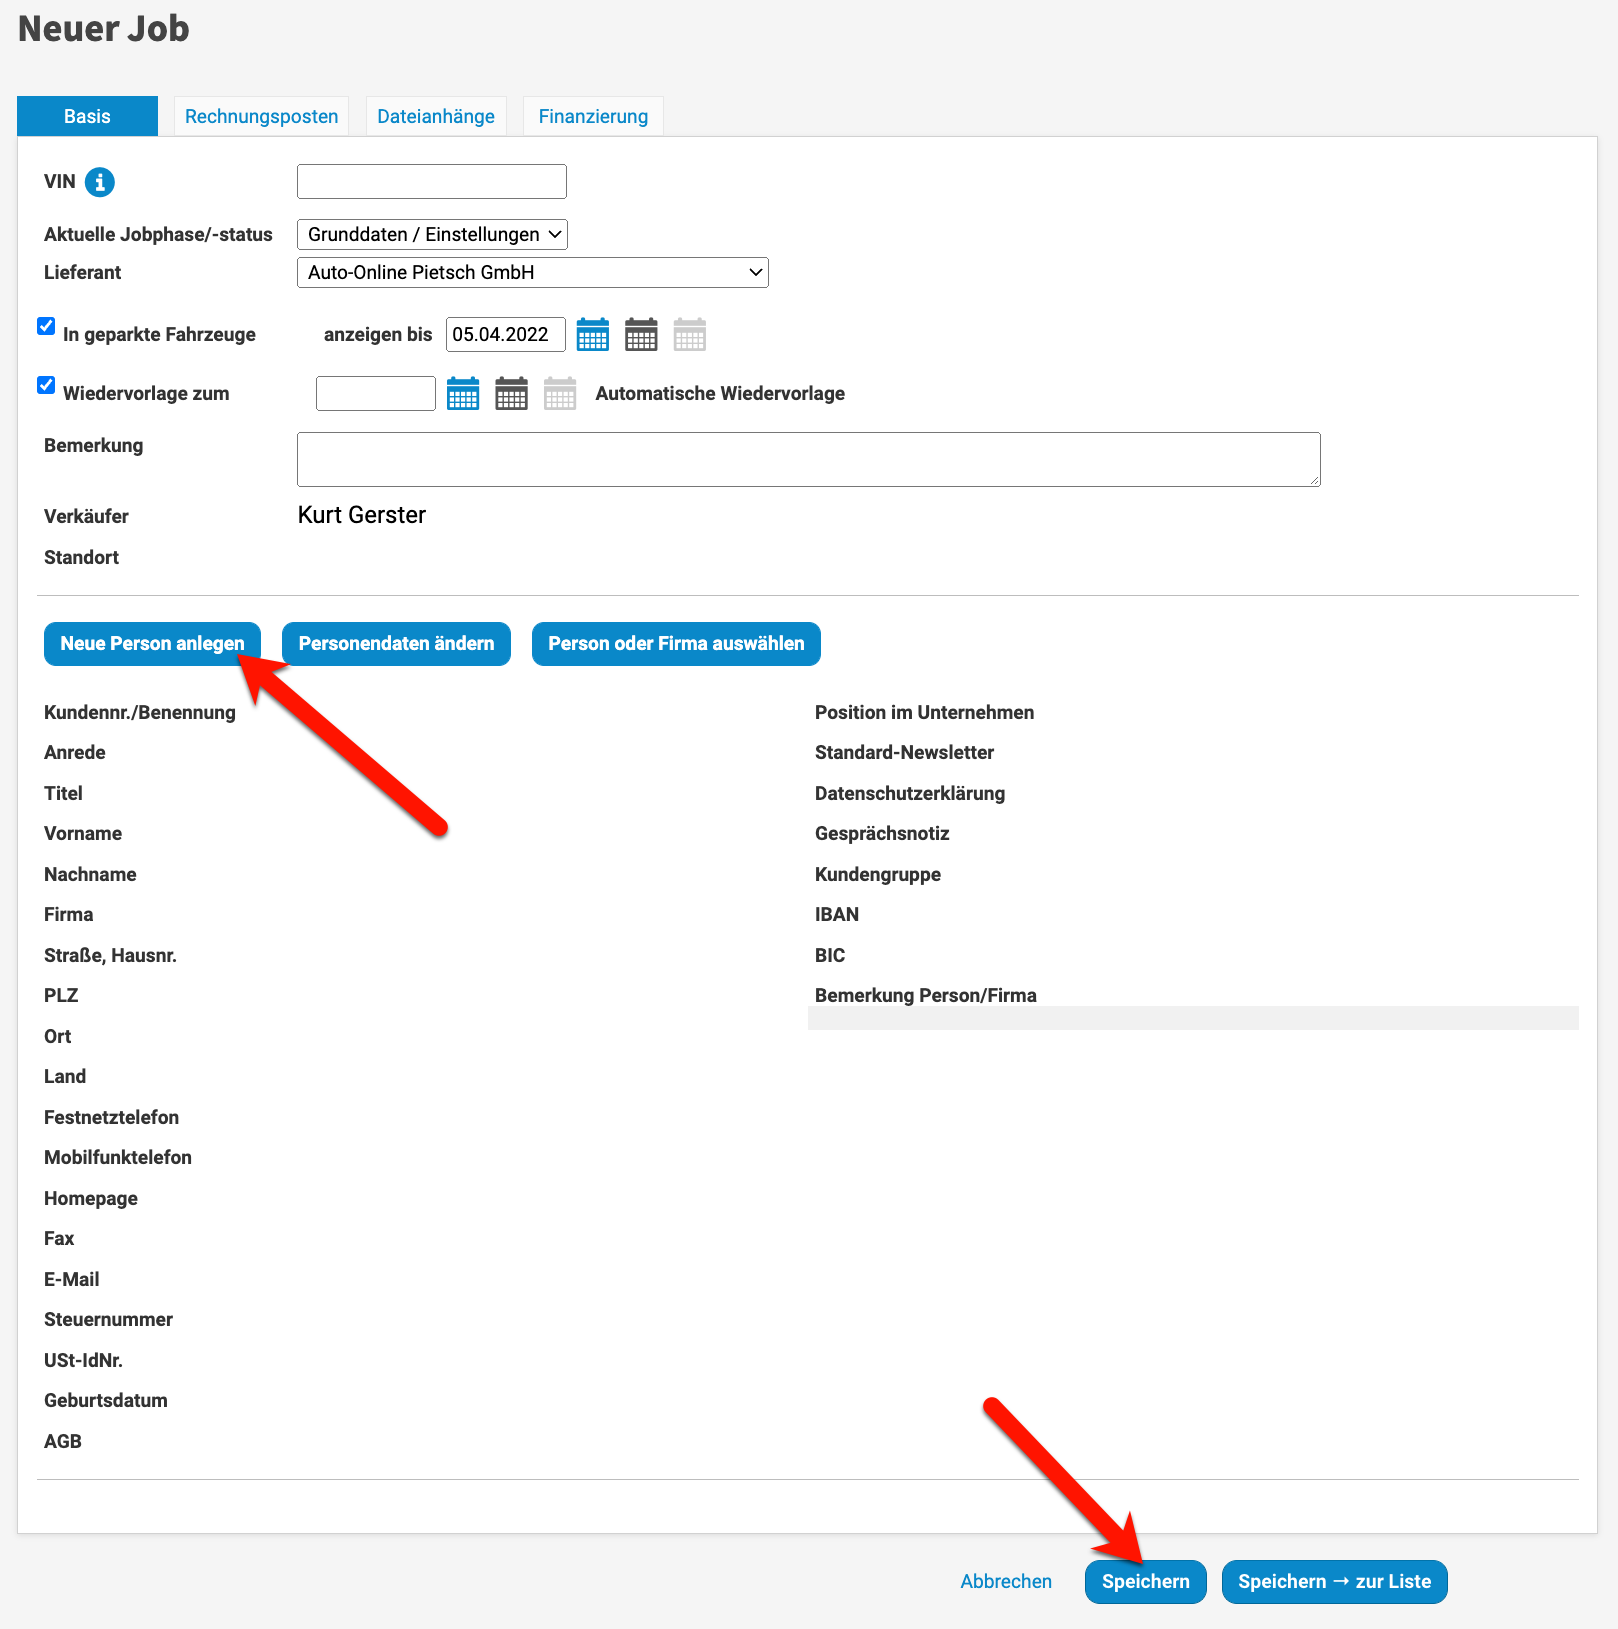Click Neue Person anlegen button

tap(152, 644)
